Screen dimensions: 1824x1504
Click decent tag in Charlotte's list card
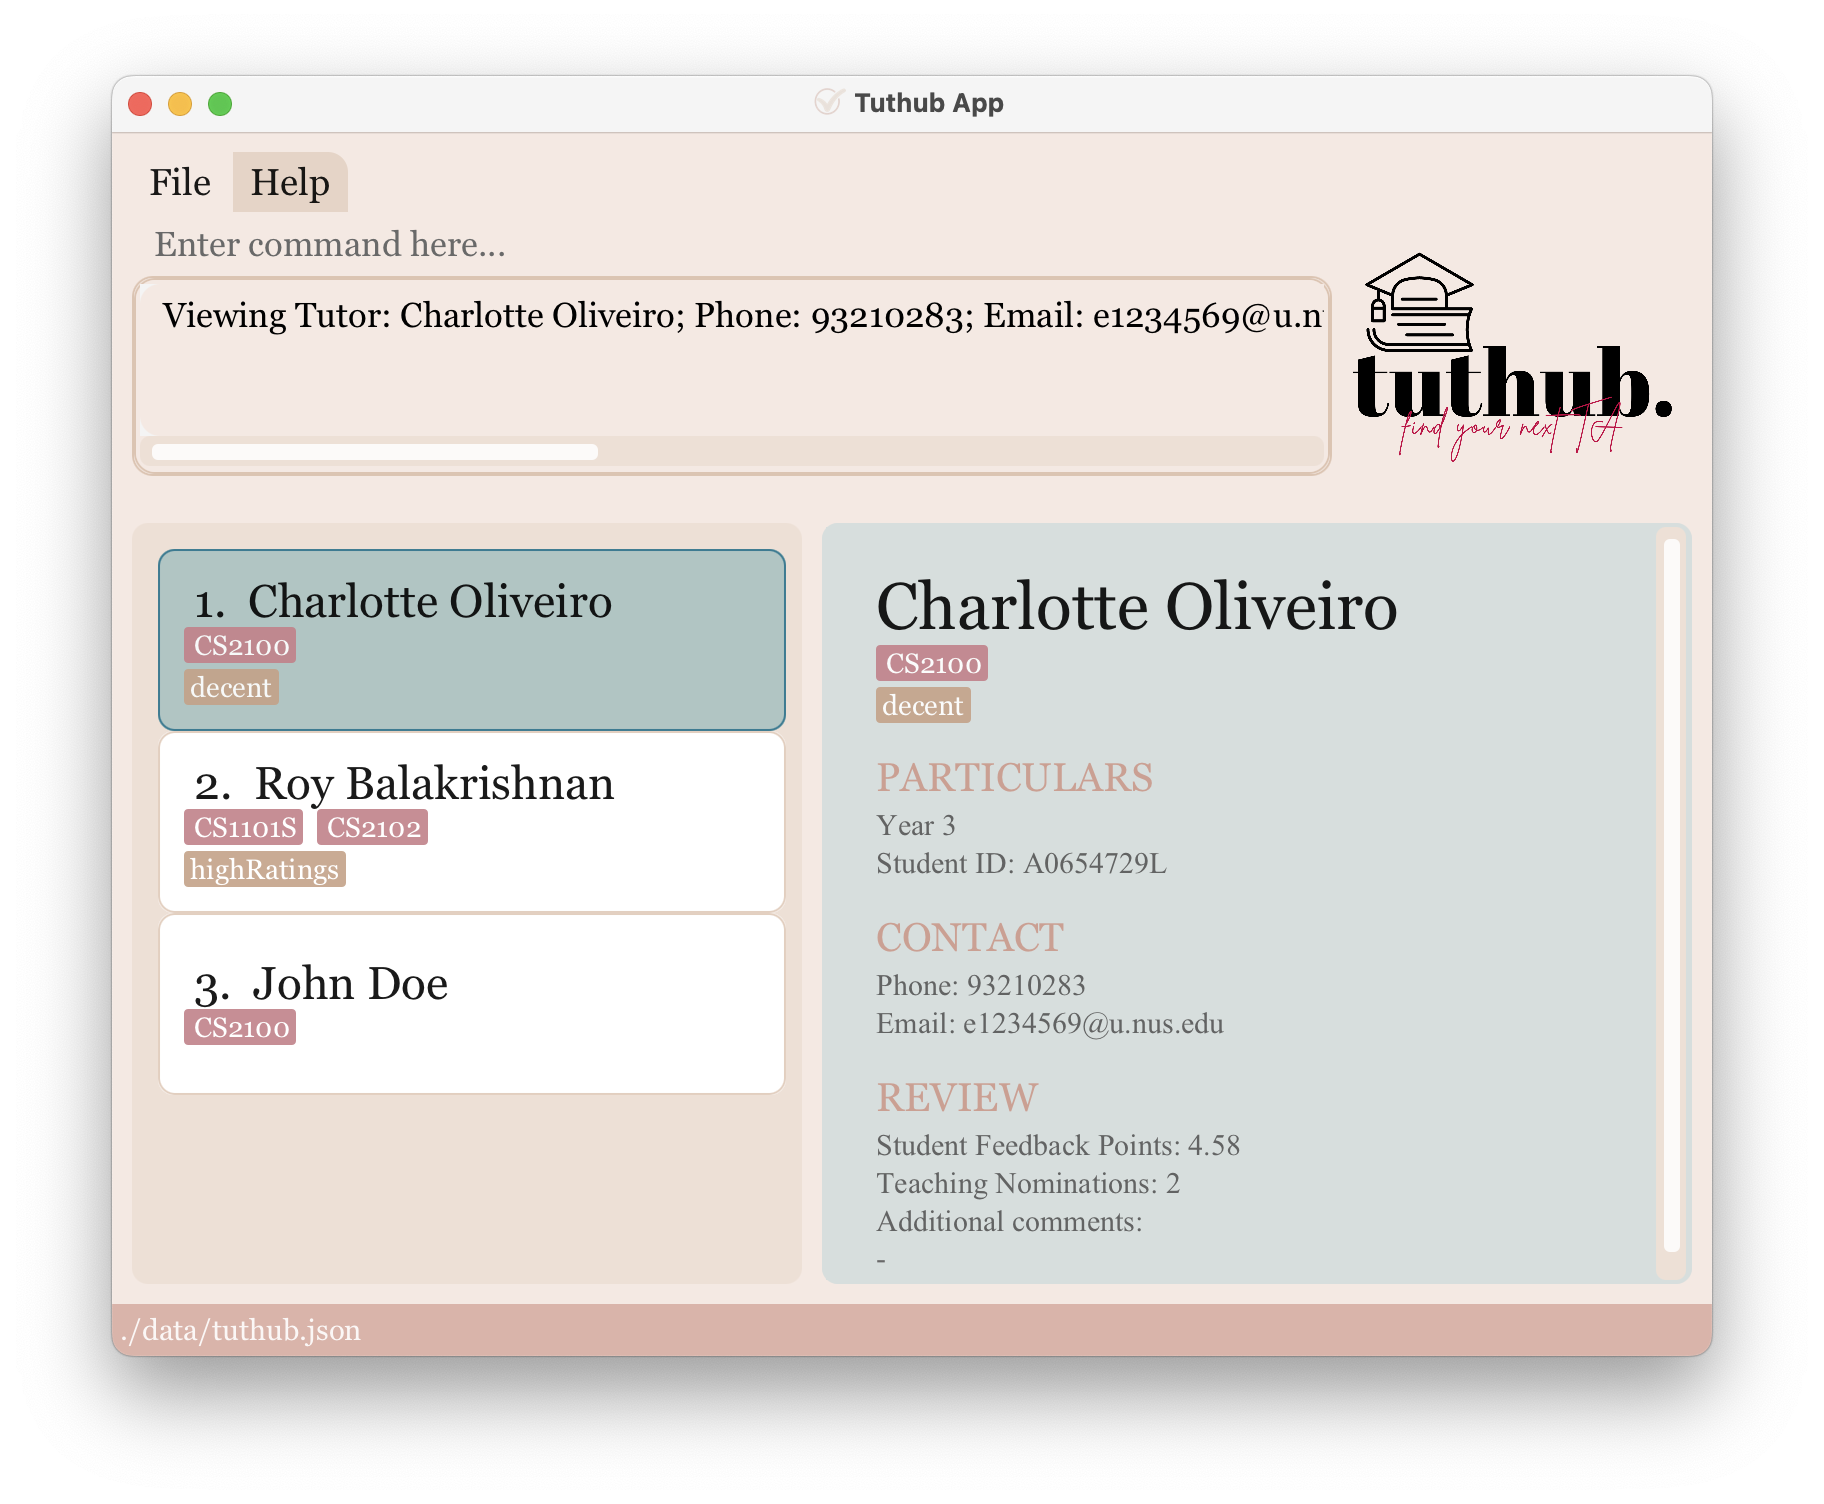click(231, 688)
